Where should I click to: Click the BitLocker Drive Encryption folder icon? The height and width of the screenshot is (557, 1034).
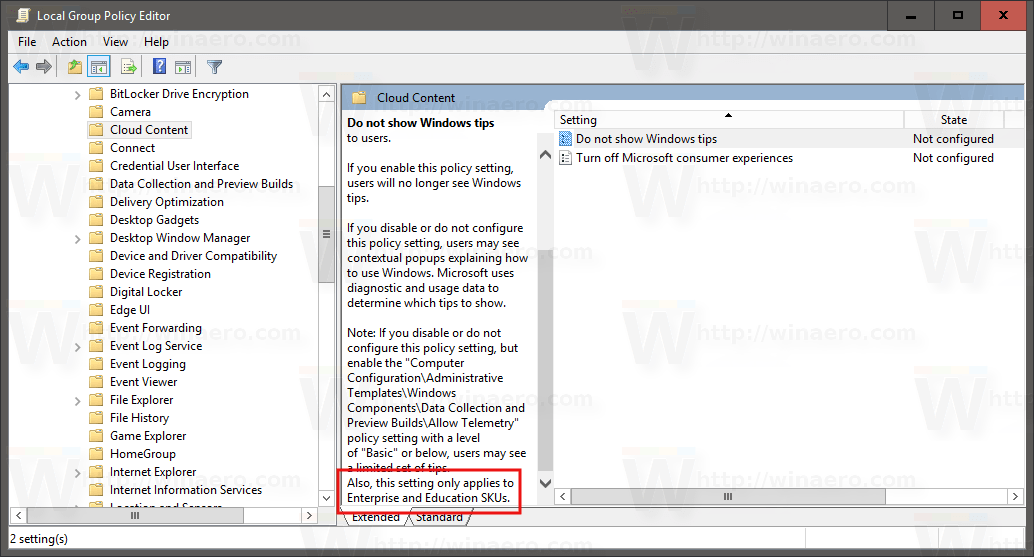coord(96,94)
